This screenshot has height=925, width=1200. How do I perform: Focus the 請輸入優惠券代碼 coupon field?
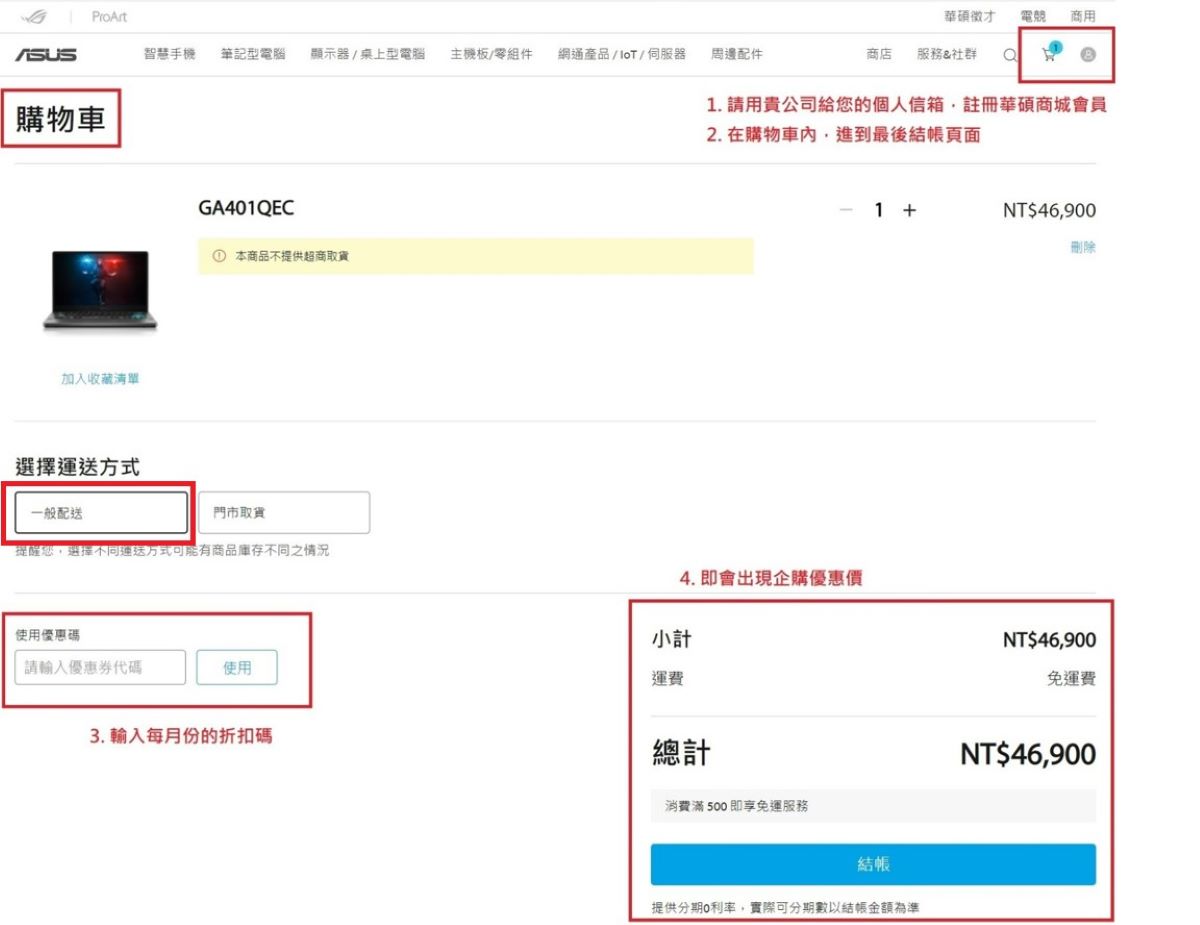pos(100,668)
